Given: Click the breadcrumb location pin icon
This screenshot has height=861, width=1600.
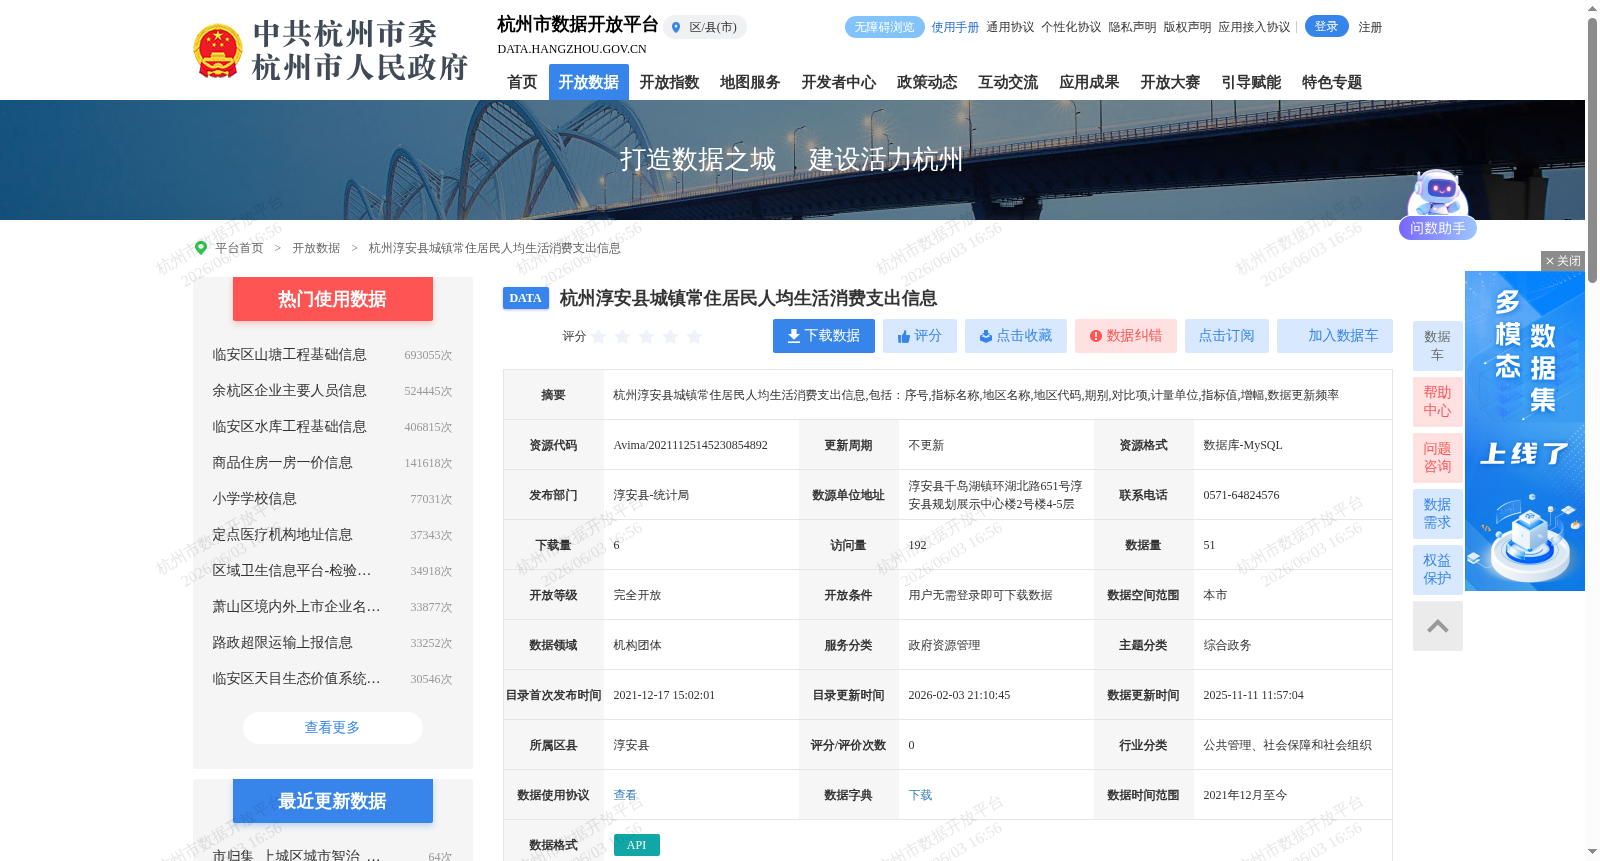Looking at the screenshot, I should coord(201,248).
